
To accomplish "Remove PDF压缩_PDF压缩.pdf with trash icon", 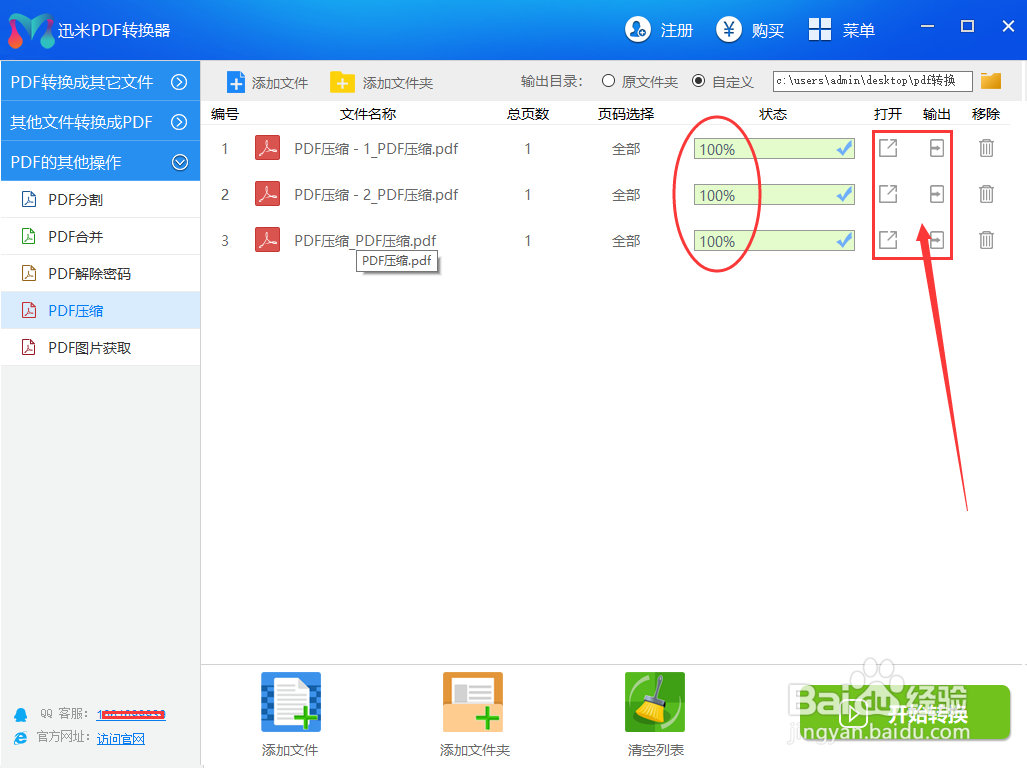I will coord(986,240).
